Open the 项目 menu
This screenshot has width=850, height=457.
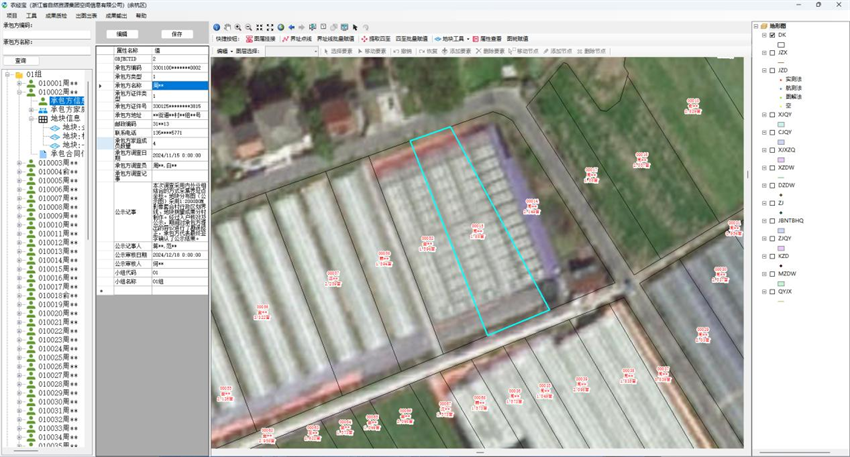pos(11,16)
